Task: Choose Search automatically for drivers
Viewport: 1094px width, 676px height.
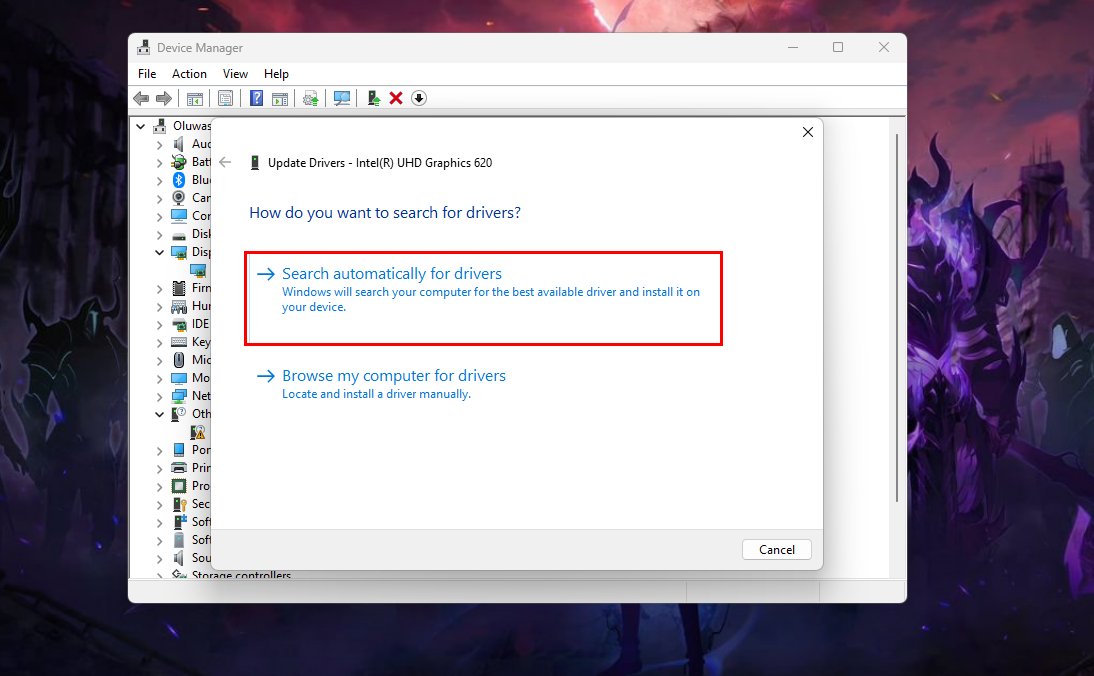Action: 392,274
